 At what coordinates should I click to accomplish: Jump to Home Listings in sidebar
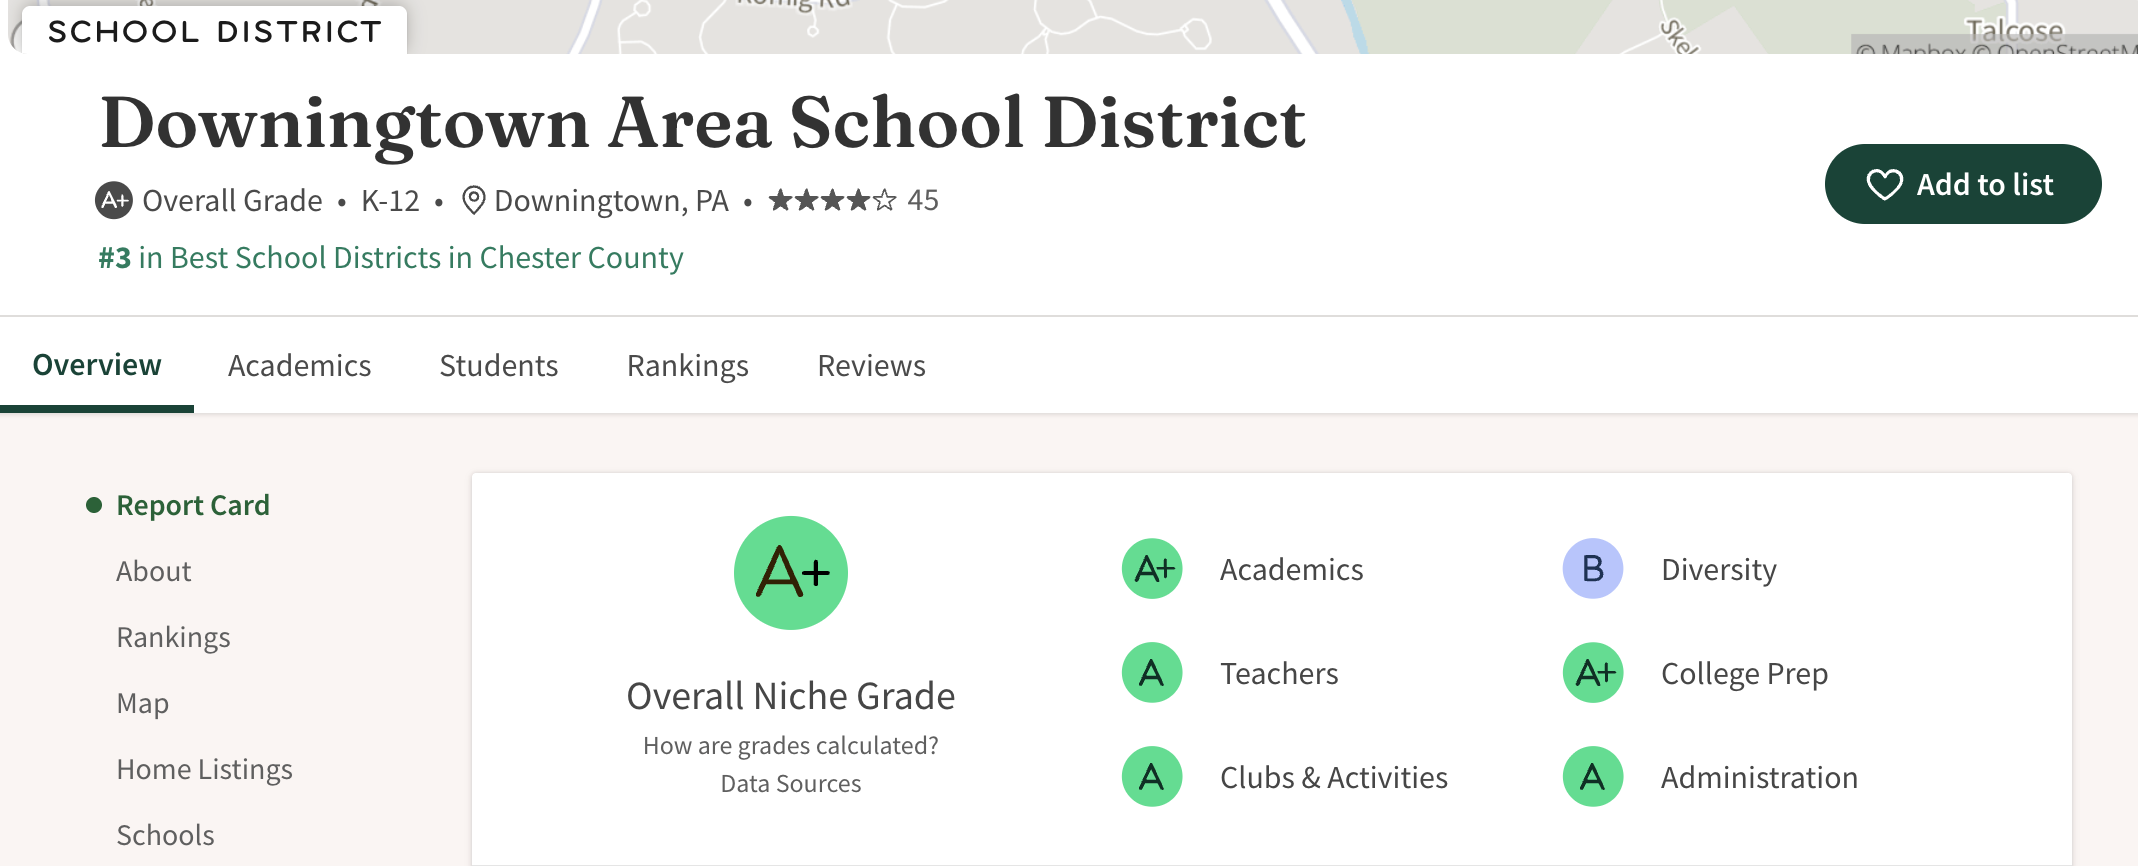click(x=204, y=769)
